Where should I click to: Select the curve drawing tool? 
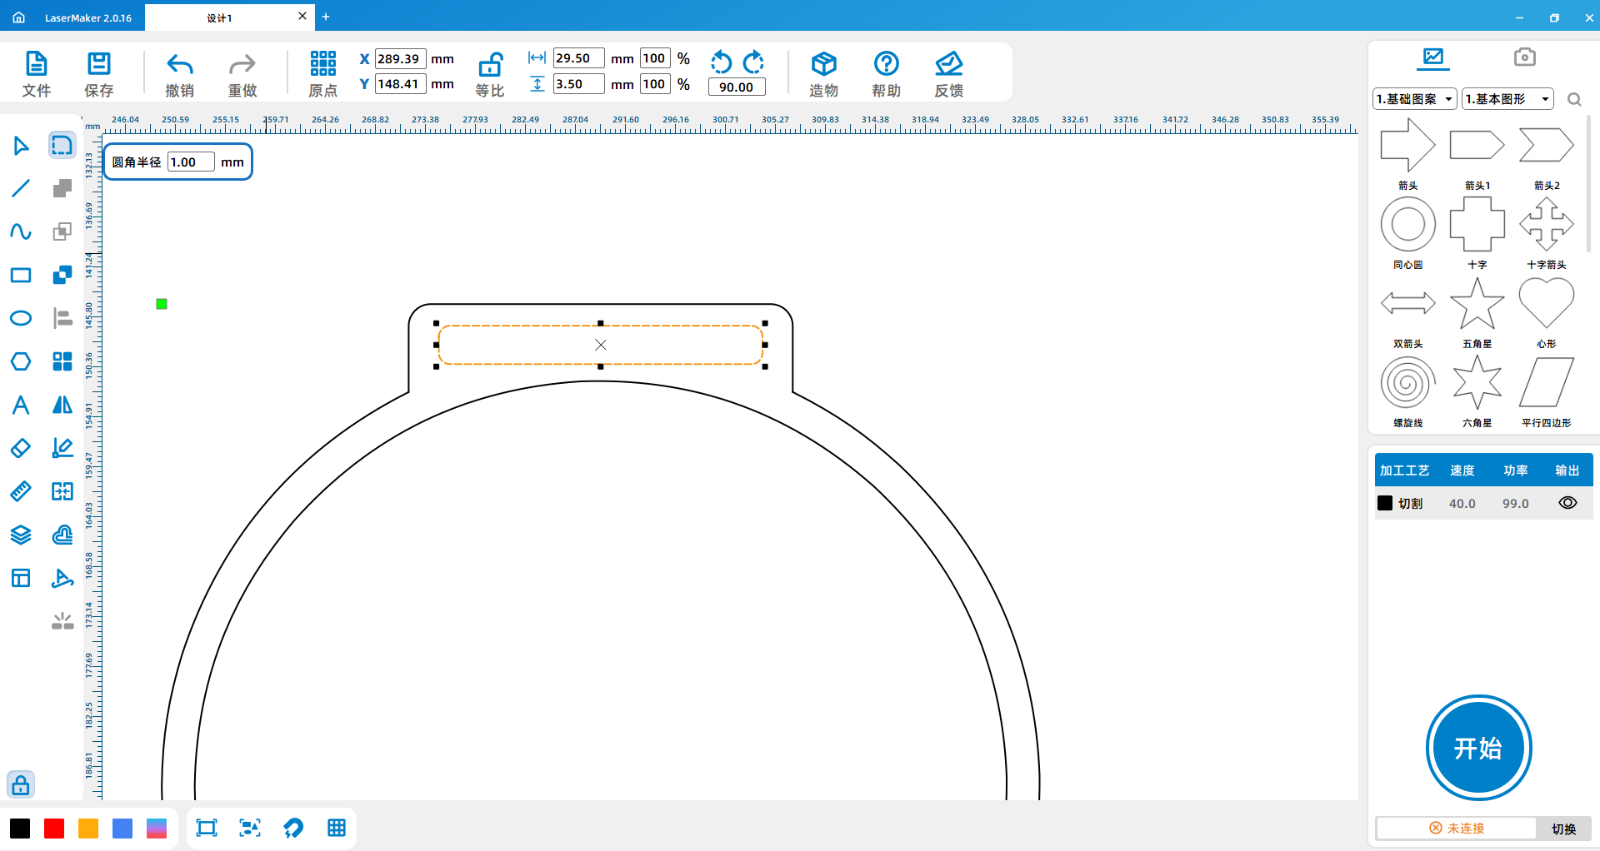(x=21, y=231)
